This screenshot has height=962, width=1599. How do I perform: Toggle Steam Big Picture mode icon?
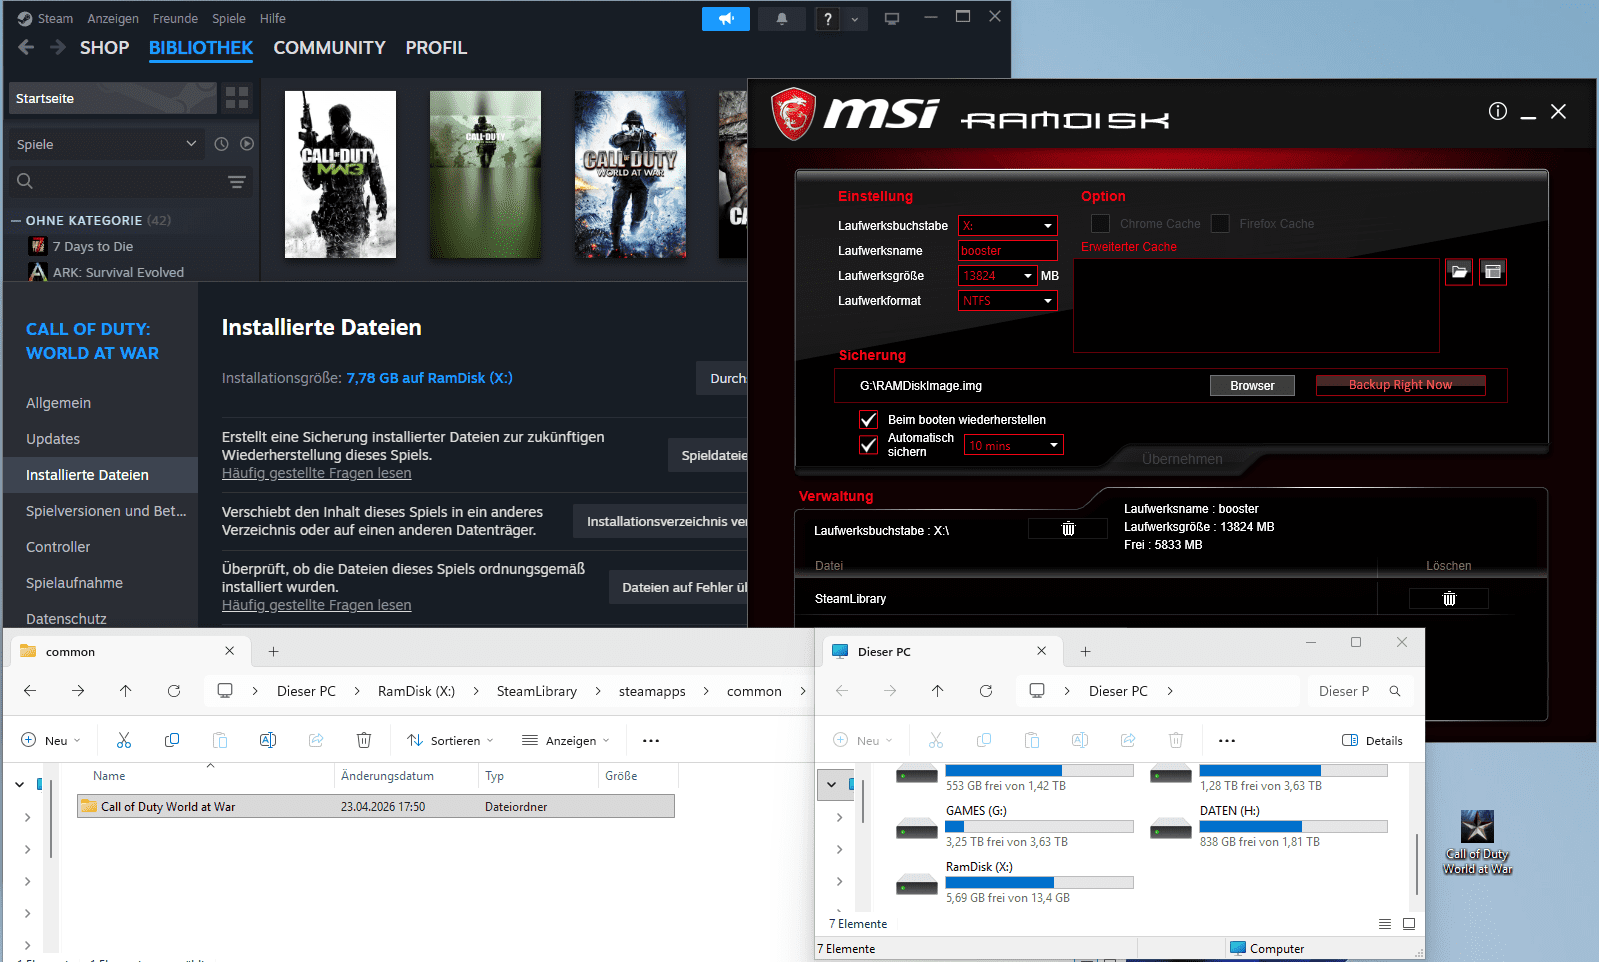tap(892, 19)
